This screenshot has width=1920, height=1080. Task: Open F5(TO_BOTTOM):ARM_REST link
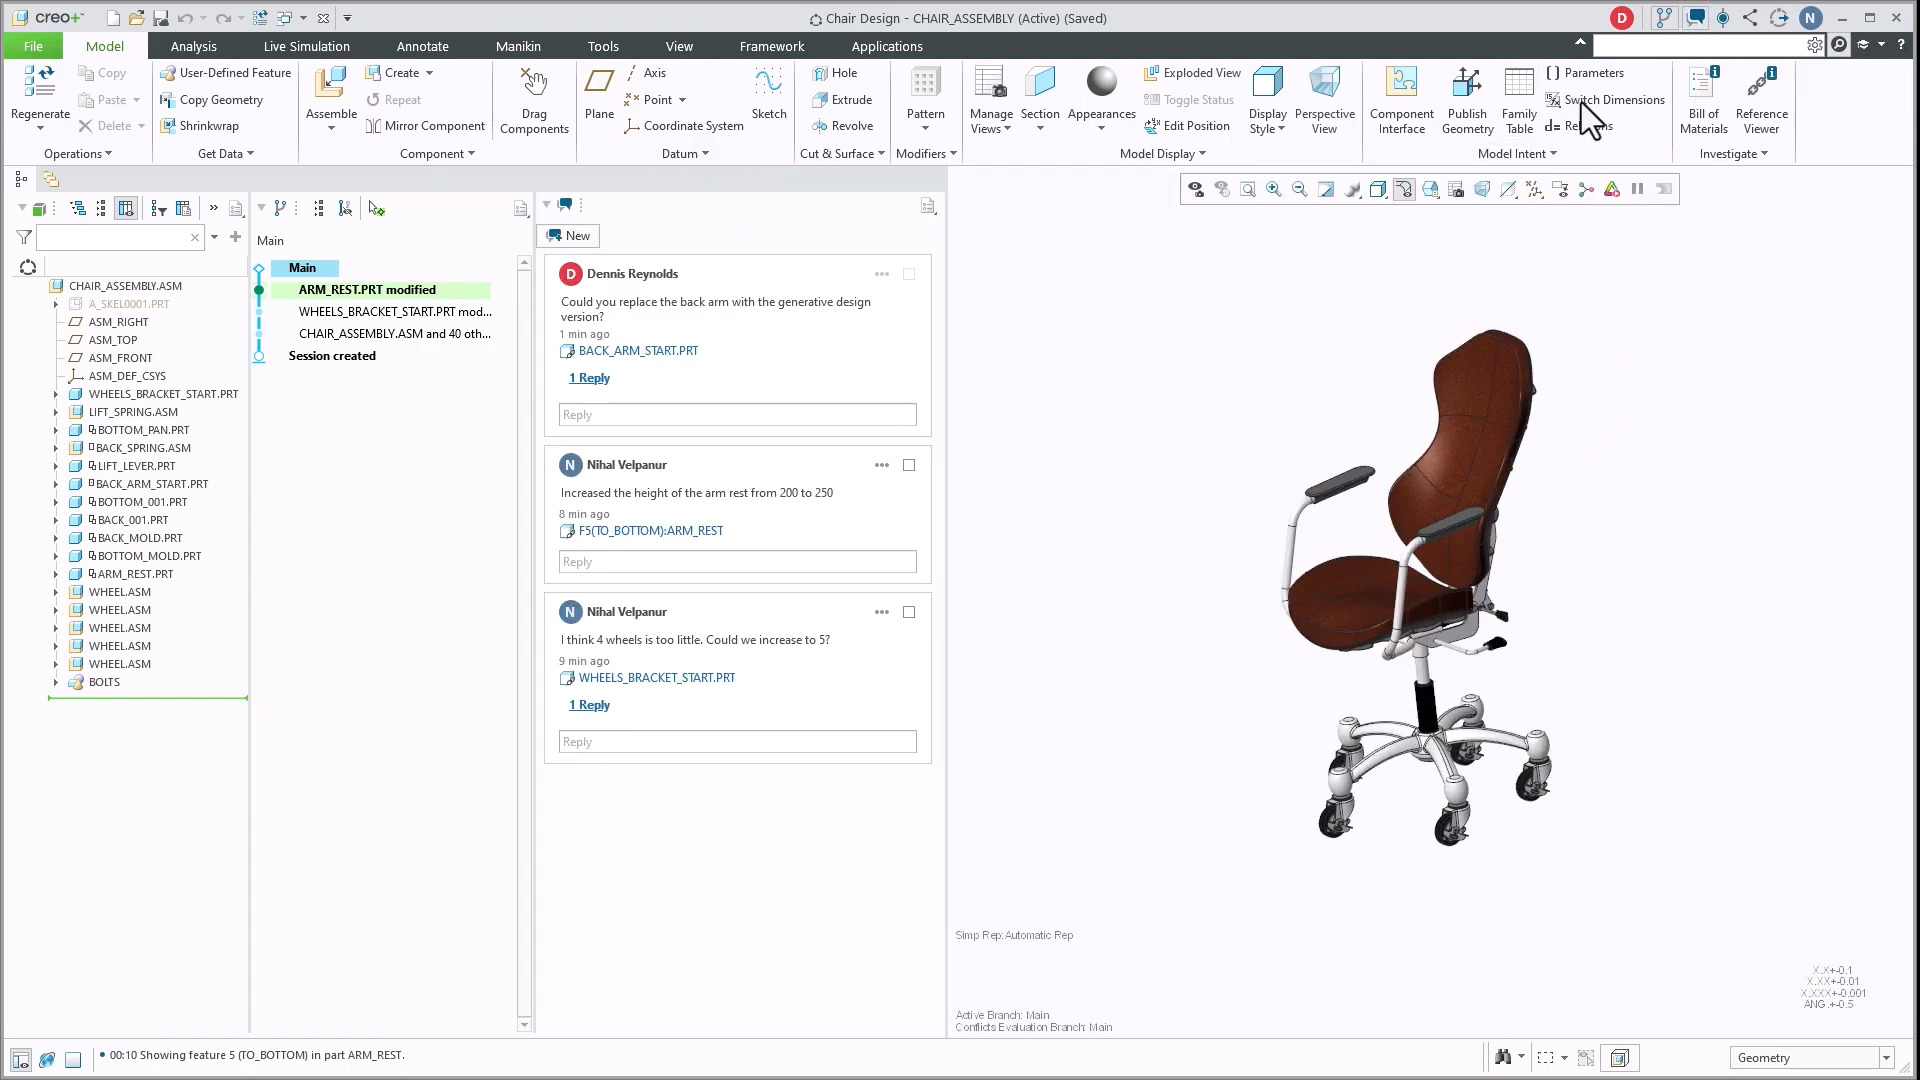pyautogui.click(x=650, y=531)
